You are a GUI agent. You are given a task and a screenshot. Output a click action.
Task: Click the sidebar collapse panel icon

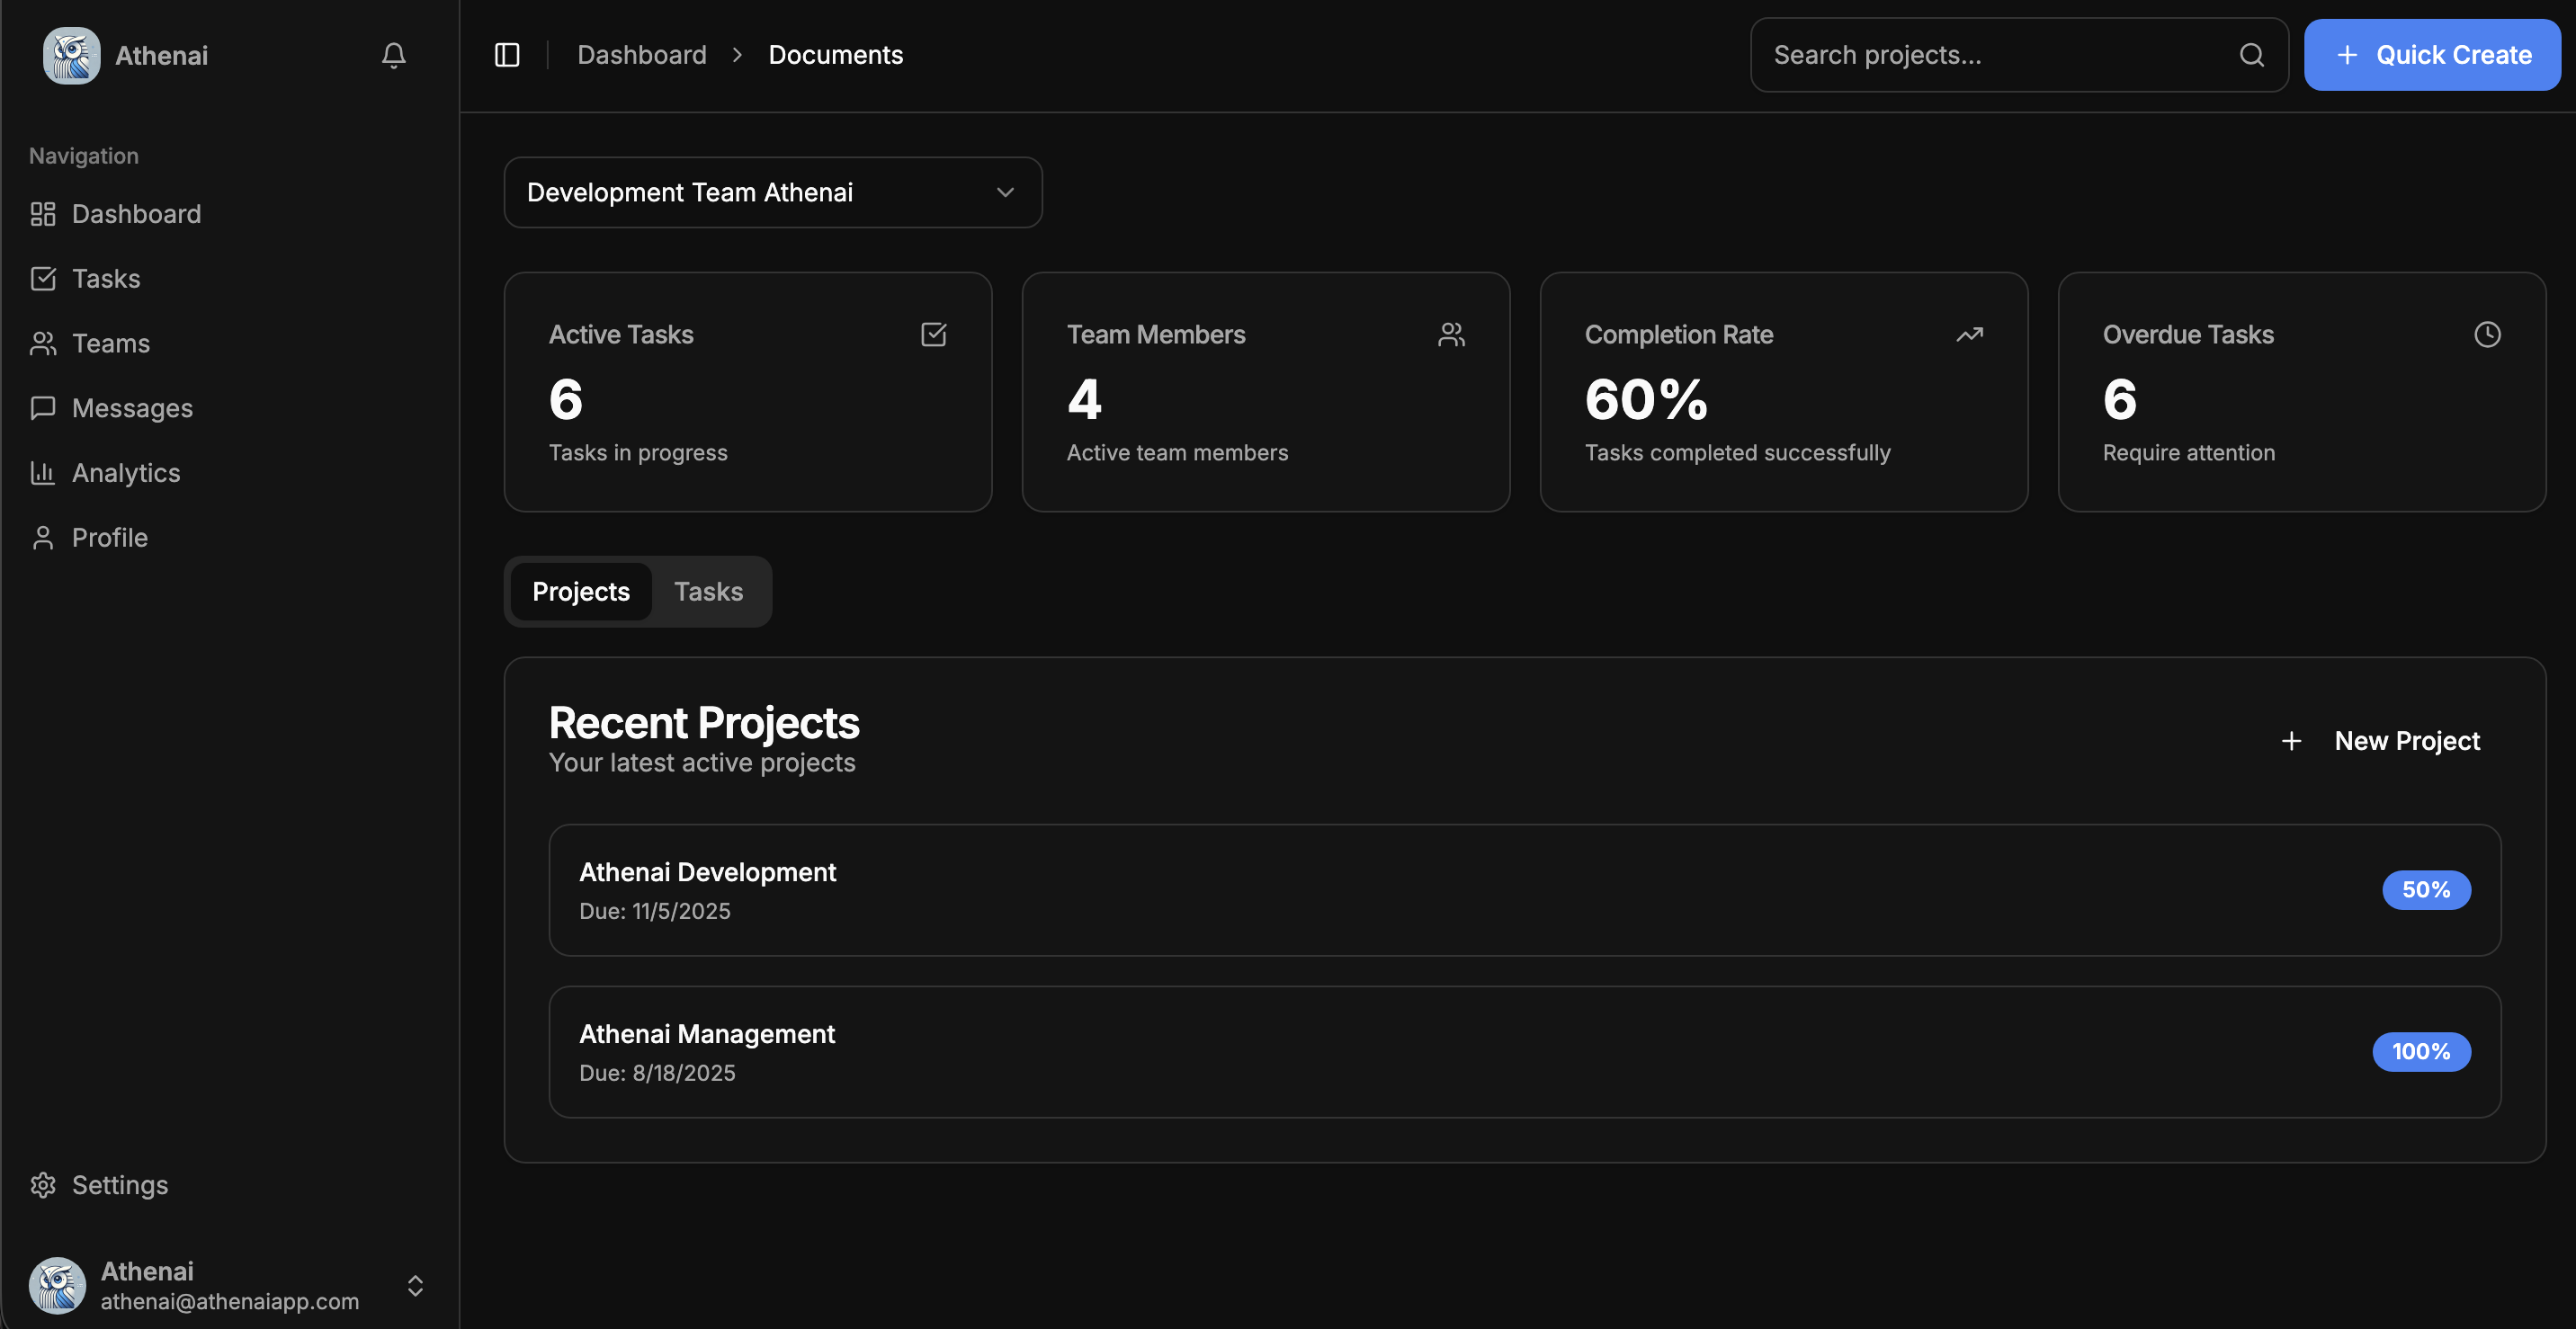pos(506,55)
